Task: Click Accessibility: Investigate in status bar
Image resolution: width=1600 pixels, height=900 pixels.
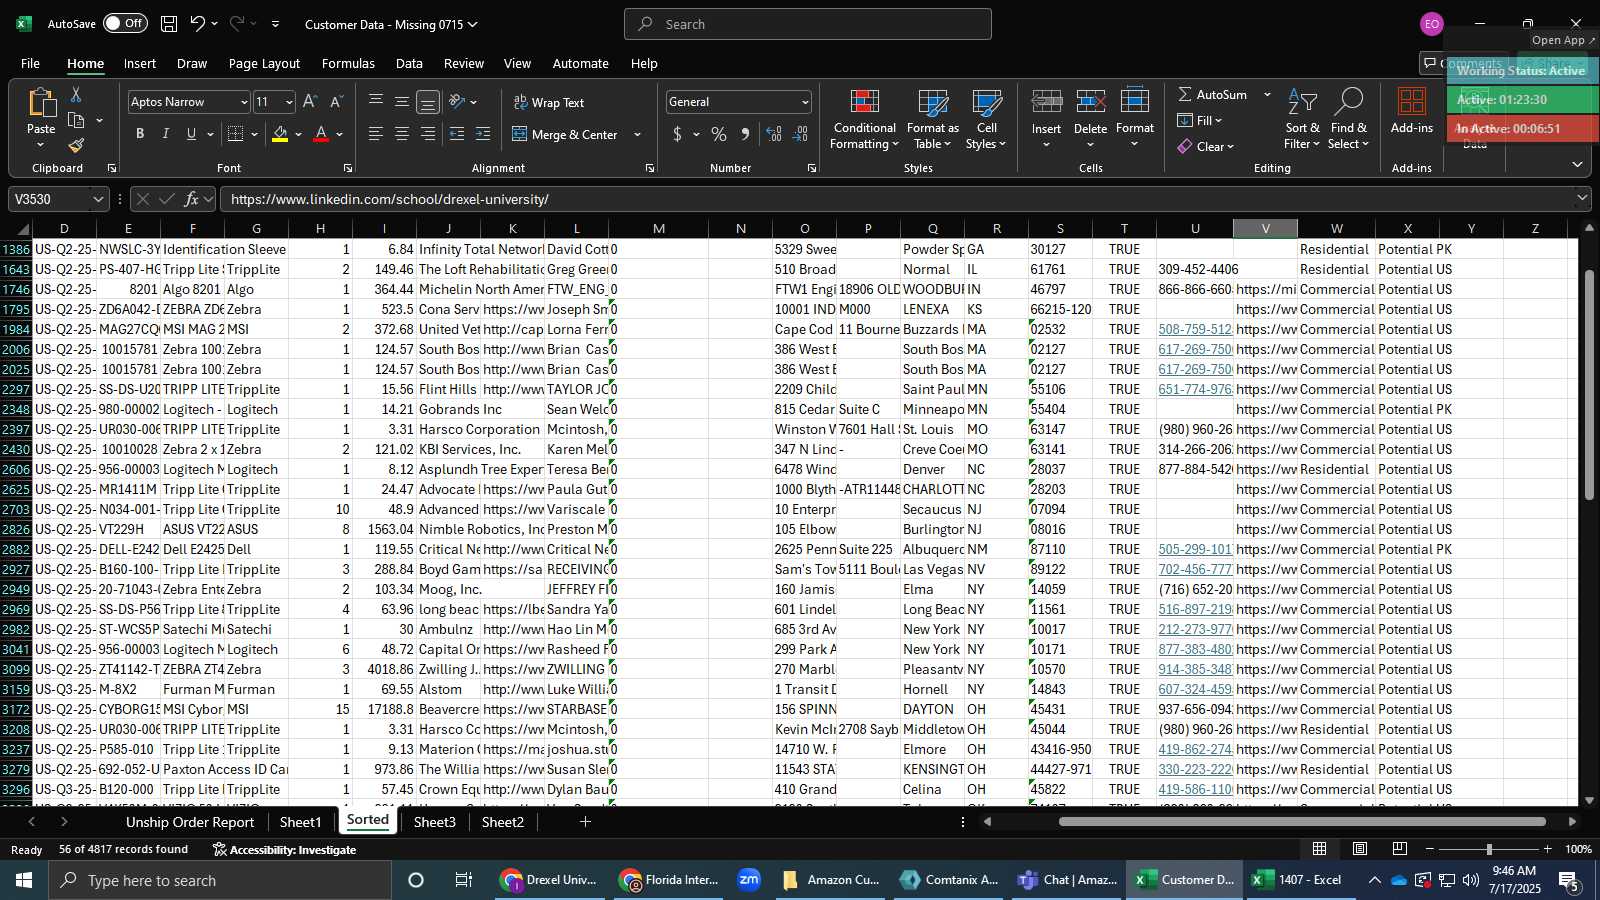Action: tap(284, 850)
